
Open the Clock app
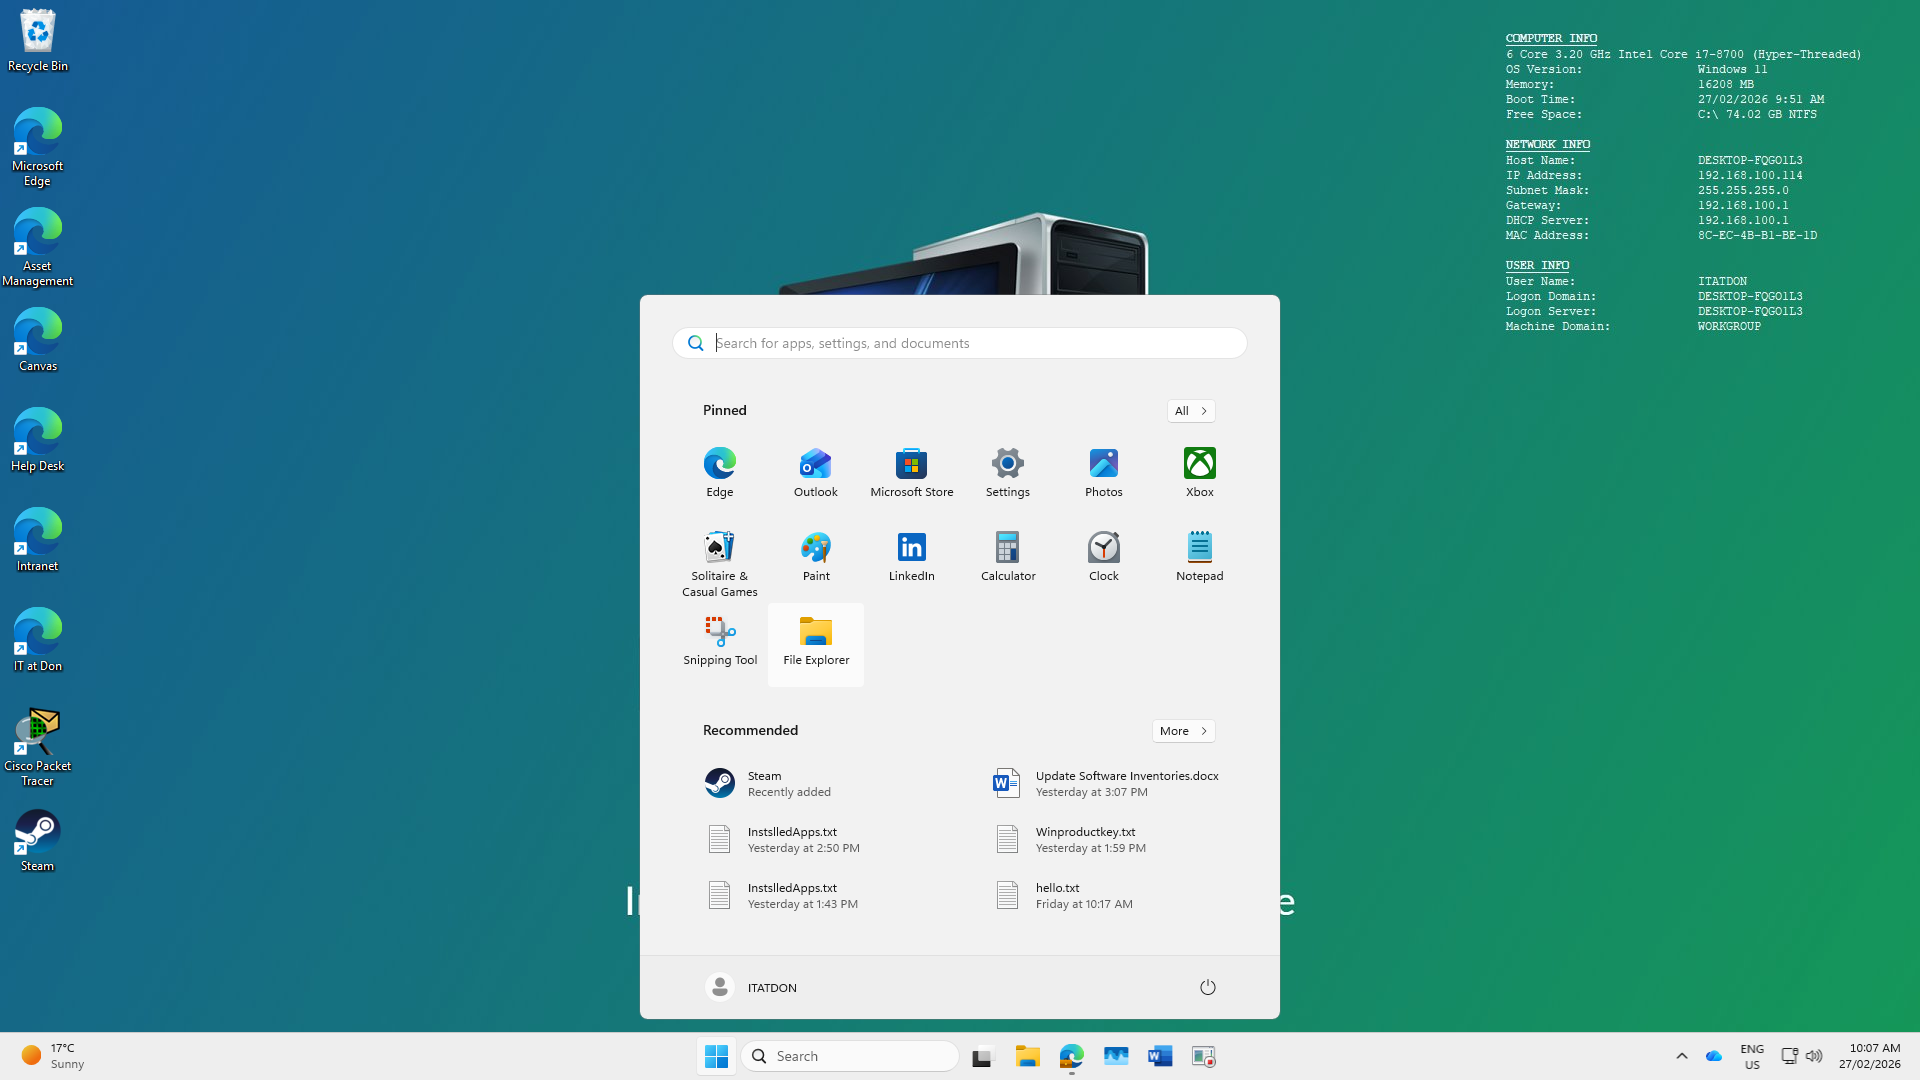(x=1103, y=556)
